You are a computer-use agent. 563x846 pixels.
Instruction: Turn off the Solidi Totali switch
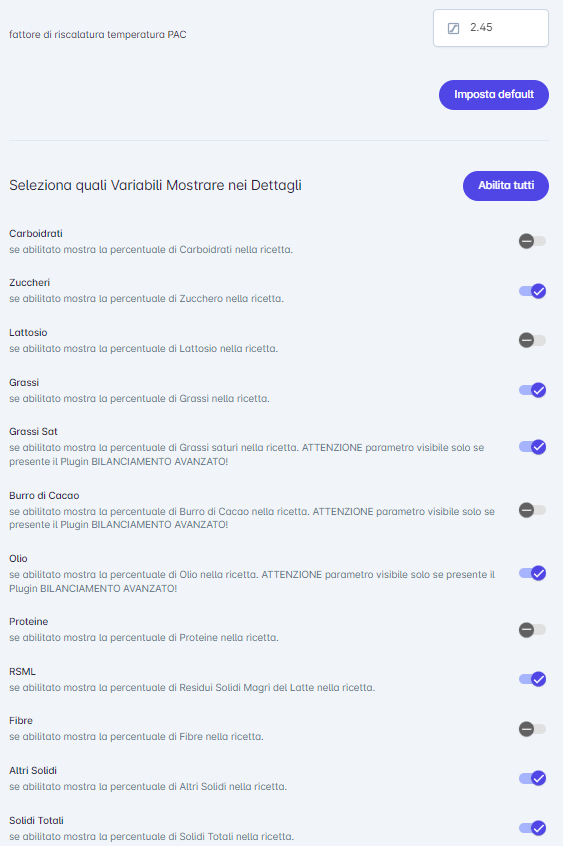532,828
